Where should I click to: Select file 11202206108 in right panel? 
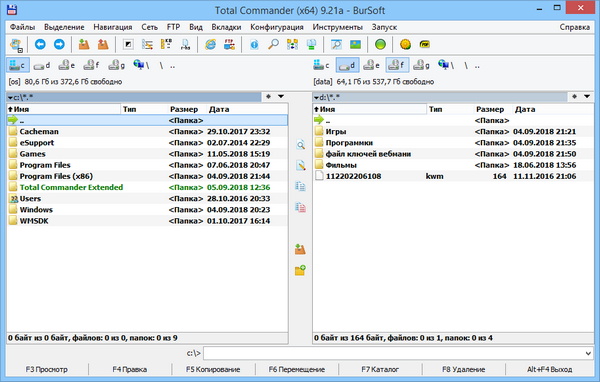[453, 176]
